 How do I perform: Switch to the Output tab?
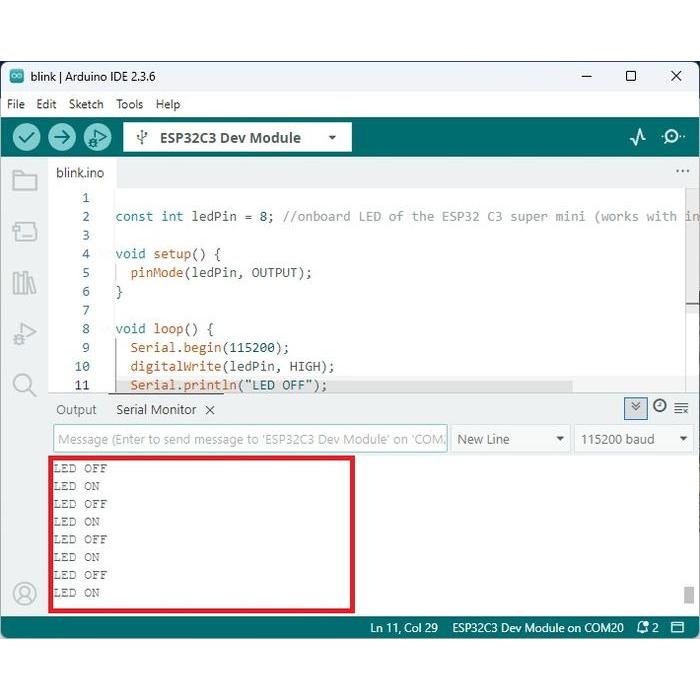[76, 410]
